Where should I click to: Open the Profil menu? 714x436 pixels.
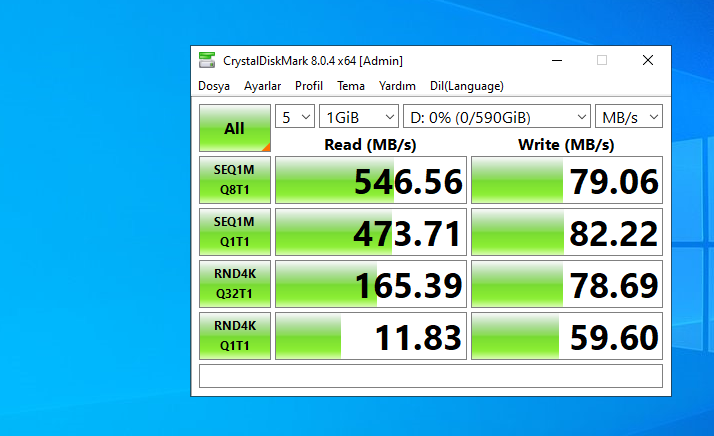coord(309,86)
